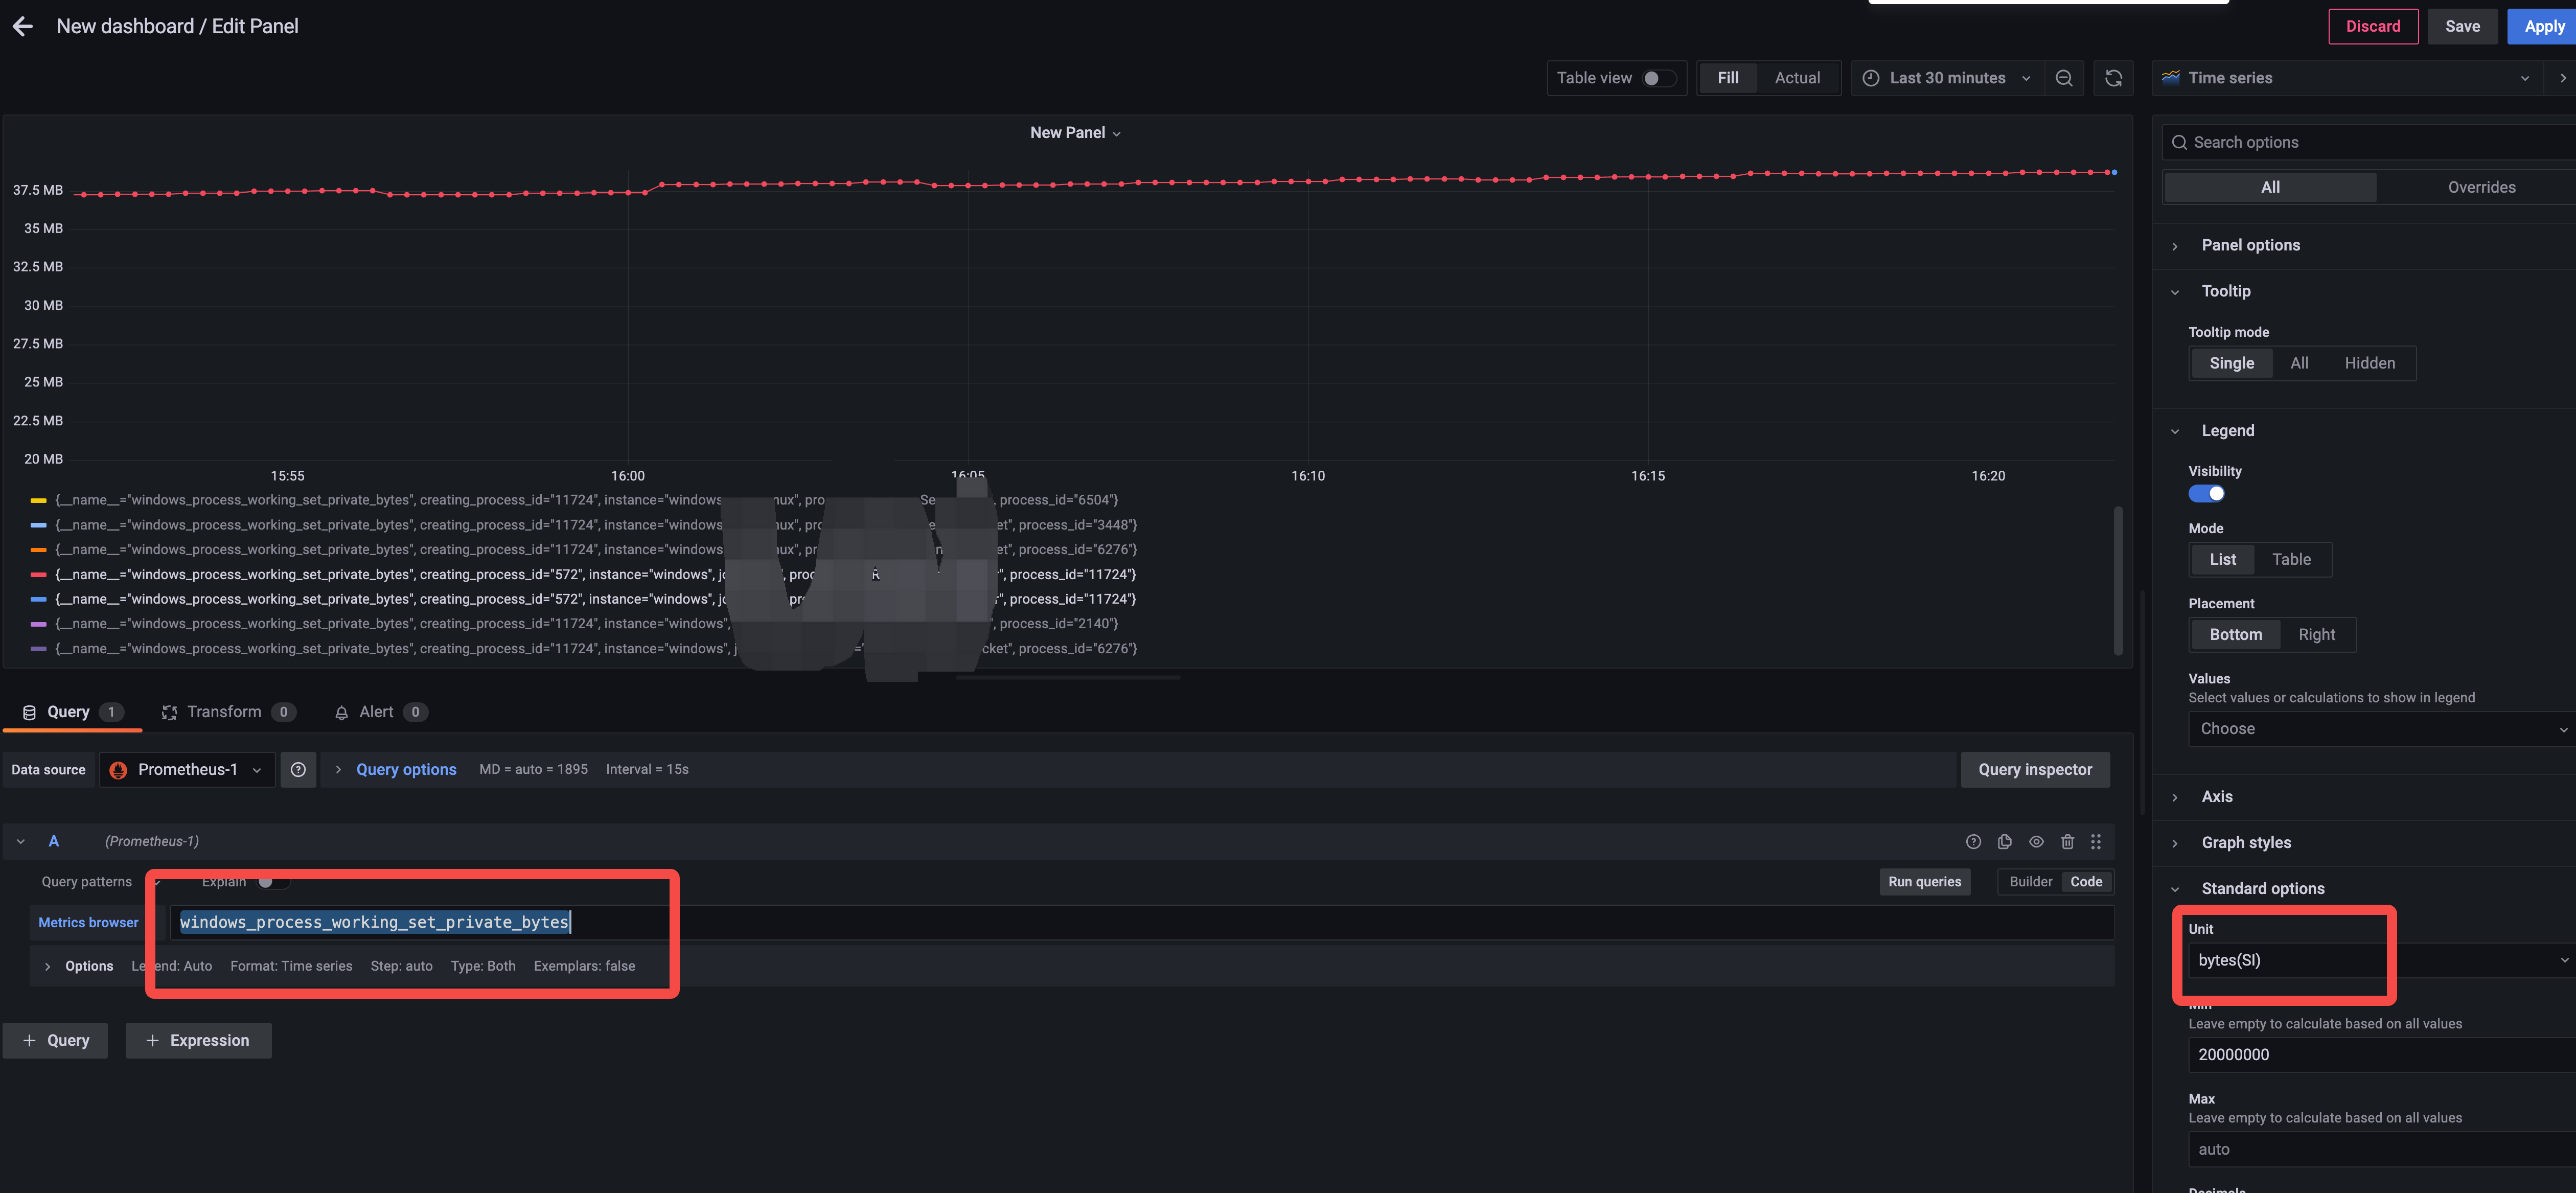Open the Unit bytes(SI) dropdown
This screenshot has width=2576, height=1193.
point(2381,960)
